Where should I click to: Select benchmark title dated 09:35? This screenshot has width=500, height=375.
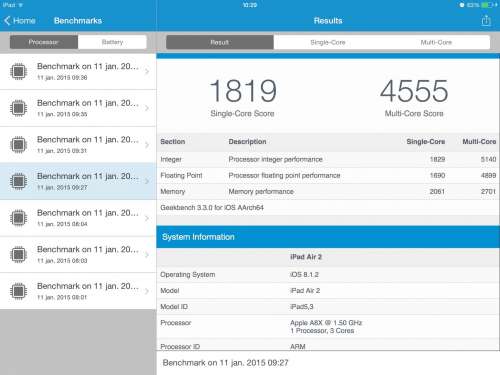pos(88,103)
